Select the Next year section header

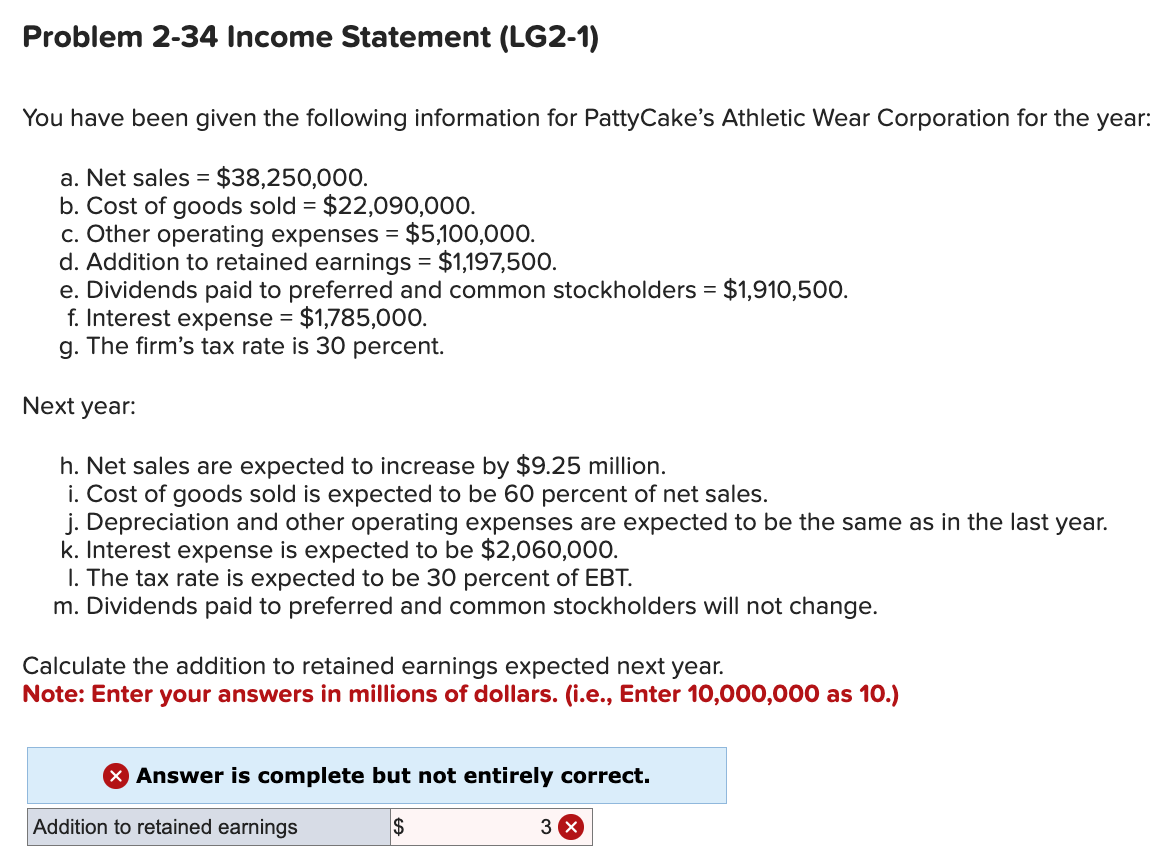click(78, 406)
